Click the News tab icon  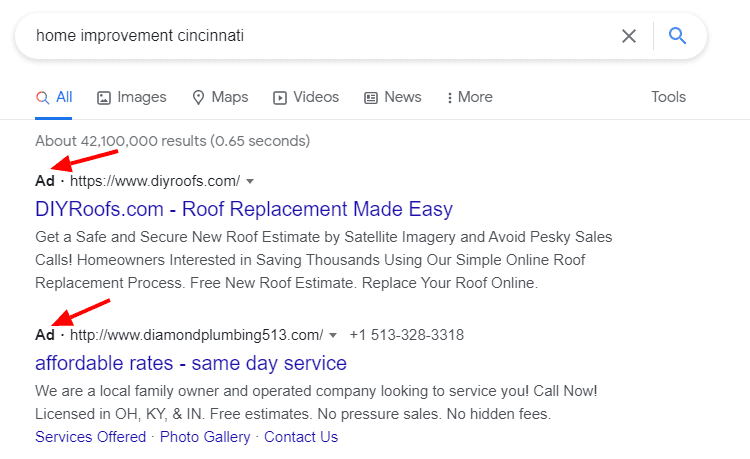(371, 98)
